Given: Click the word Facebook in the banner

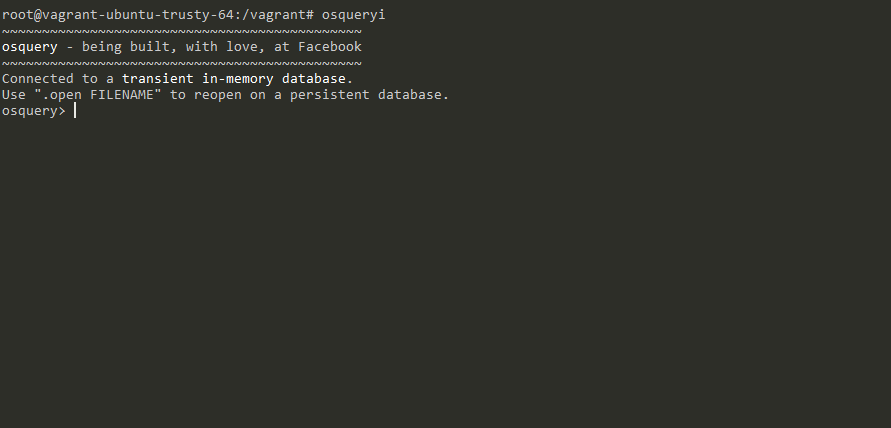Looking at the screenshot, I should (330, 47).
